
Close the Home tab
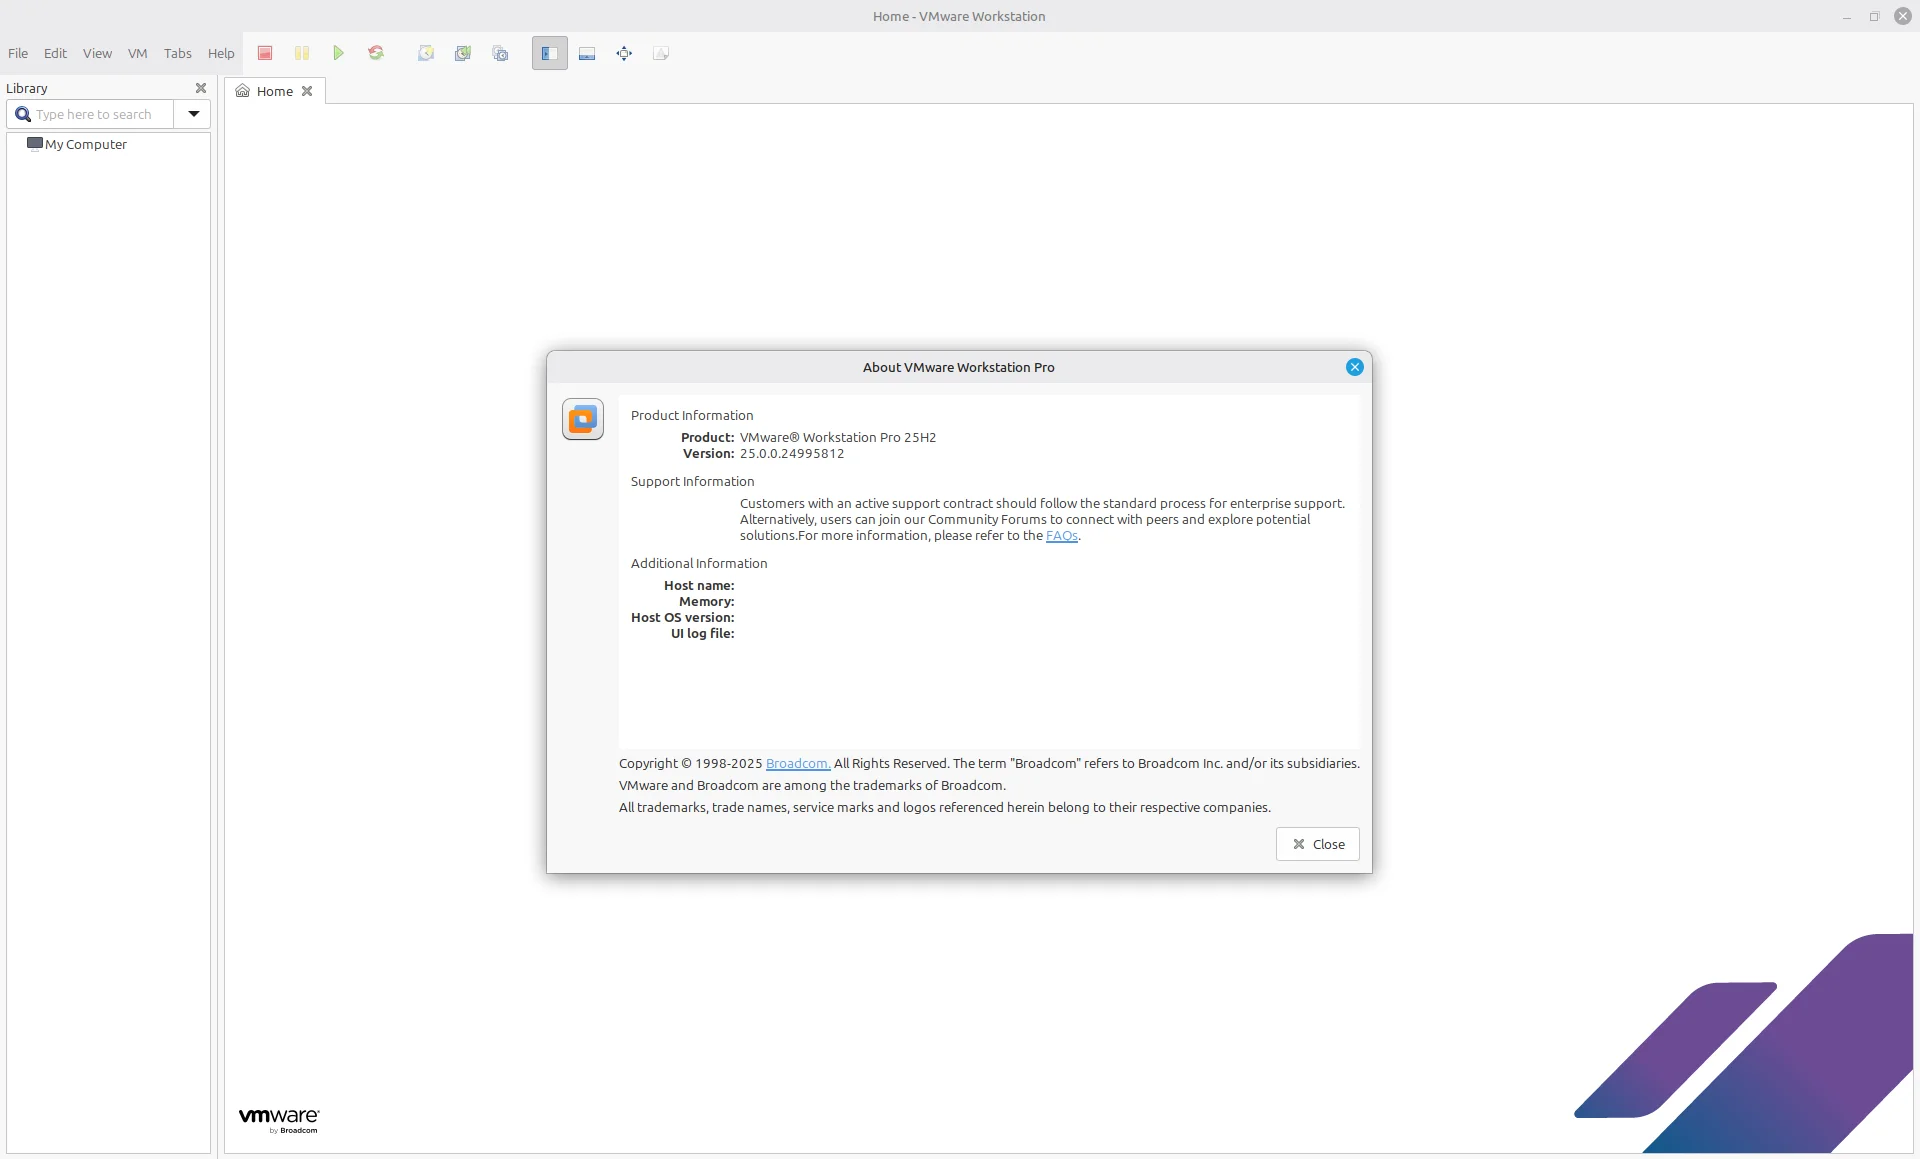click(x=307, y=91)
